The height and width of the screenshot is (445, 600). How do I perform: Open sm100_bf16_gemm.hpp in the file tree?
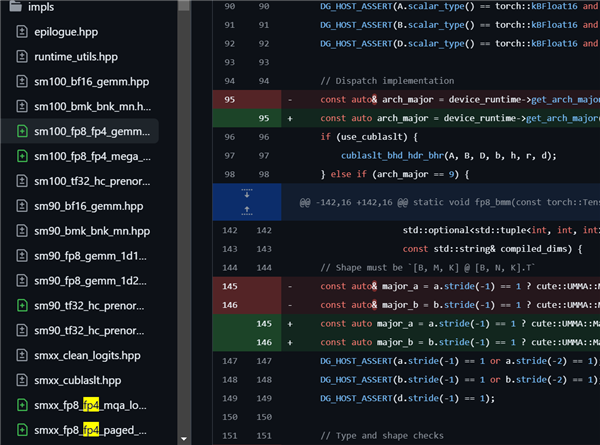pyautogui.click(x=90, y=81)
